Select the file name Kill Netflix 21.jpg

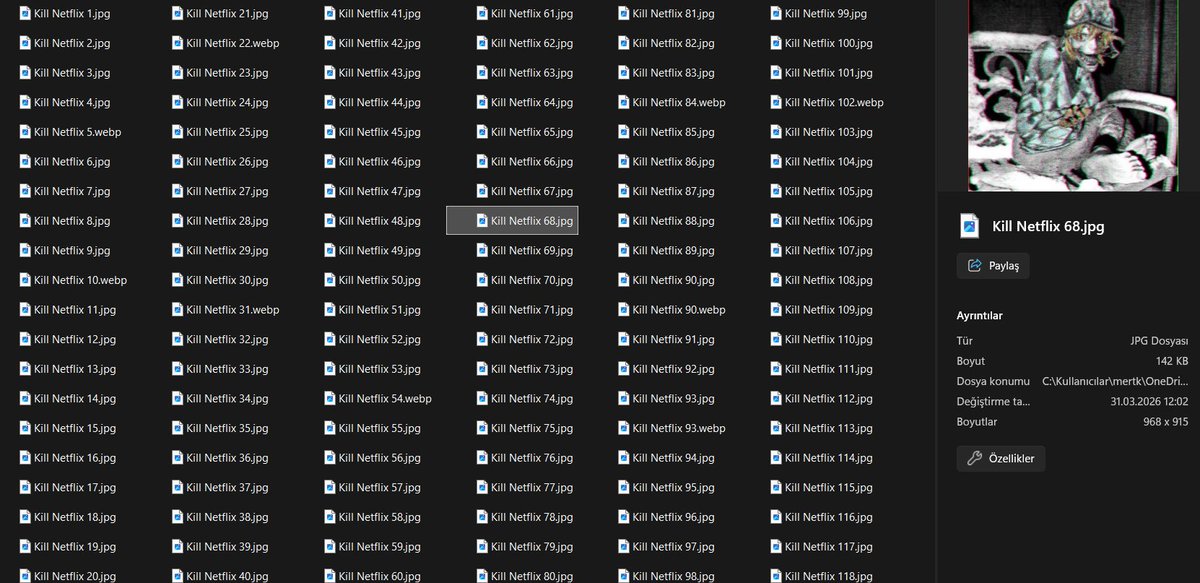tap(227, 14)
